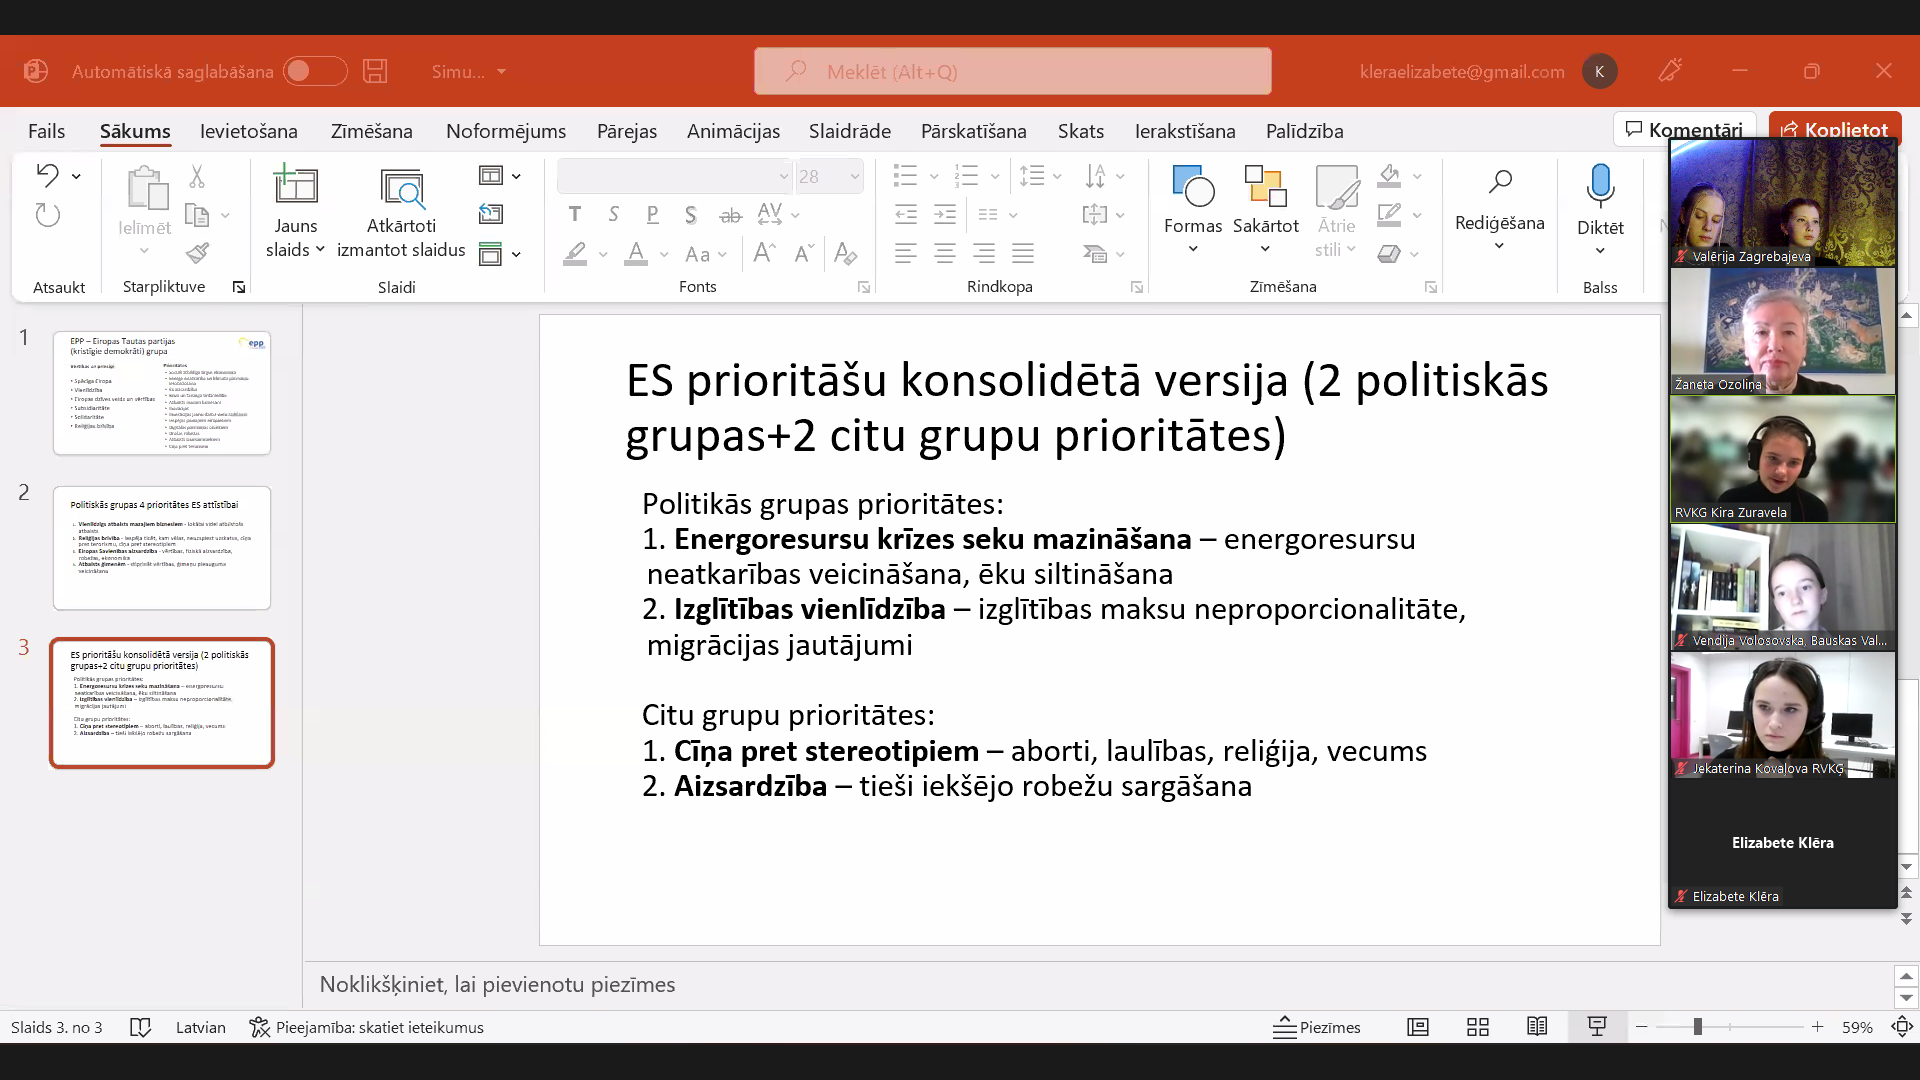Click the Koplietot share button
Screen dimensions: 1920x1080
click(1835, 129)
